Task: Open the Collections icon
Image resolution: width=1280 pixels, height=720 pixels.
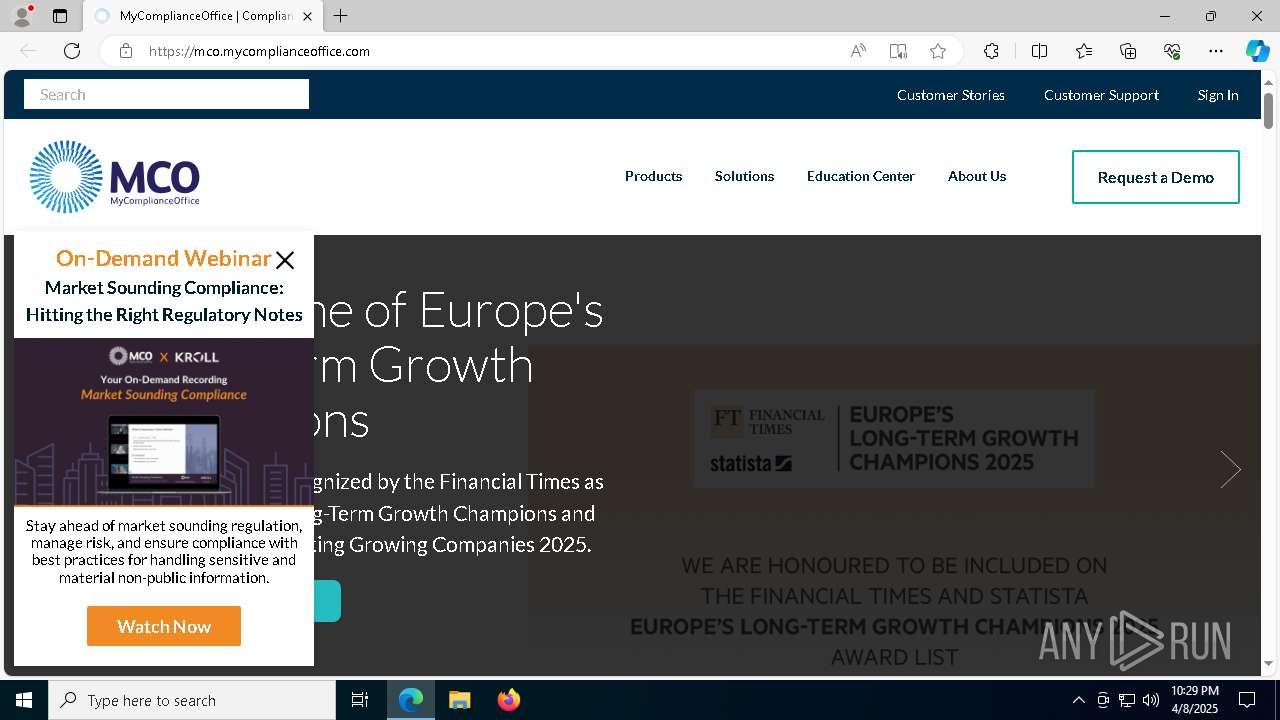Action: 1128,51
